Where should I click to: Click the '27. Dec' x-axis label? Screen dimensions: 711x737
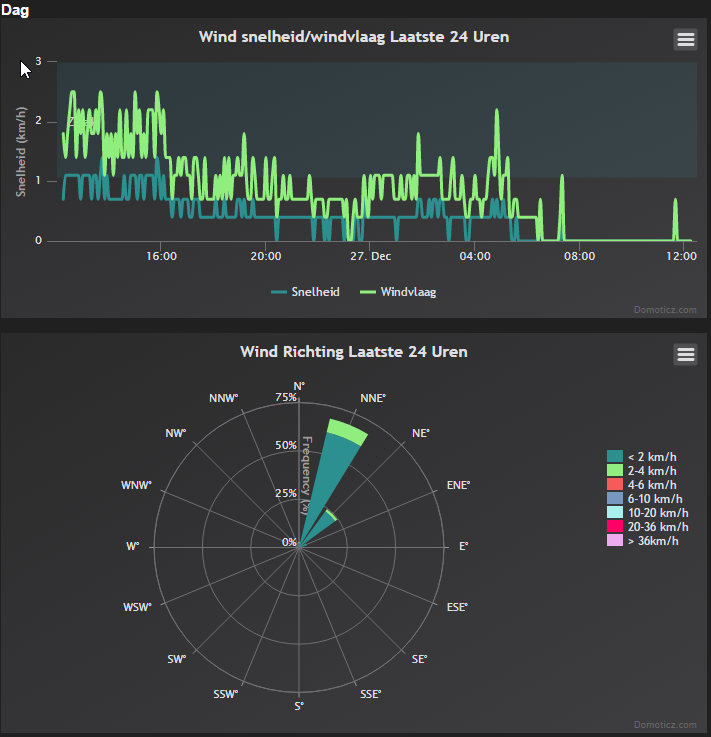pyautogui.click(x=370, y=256)
